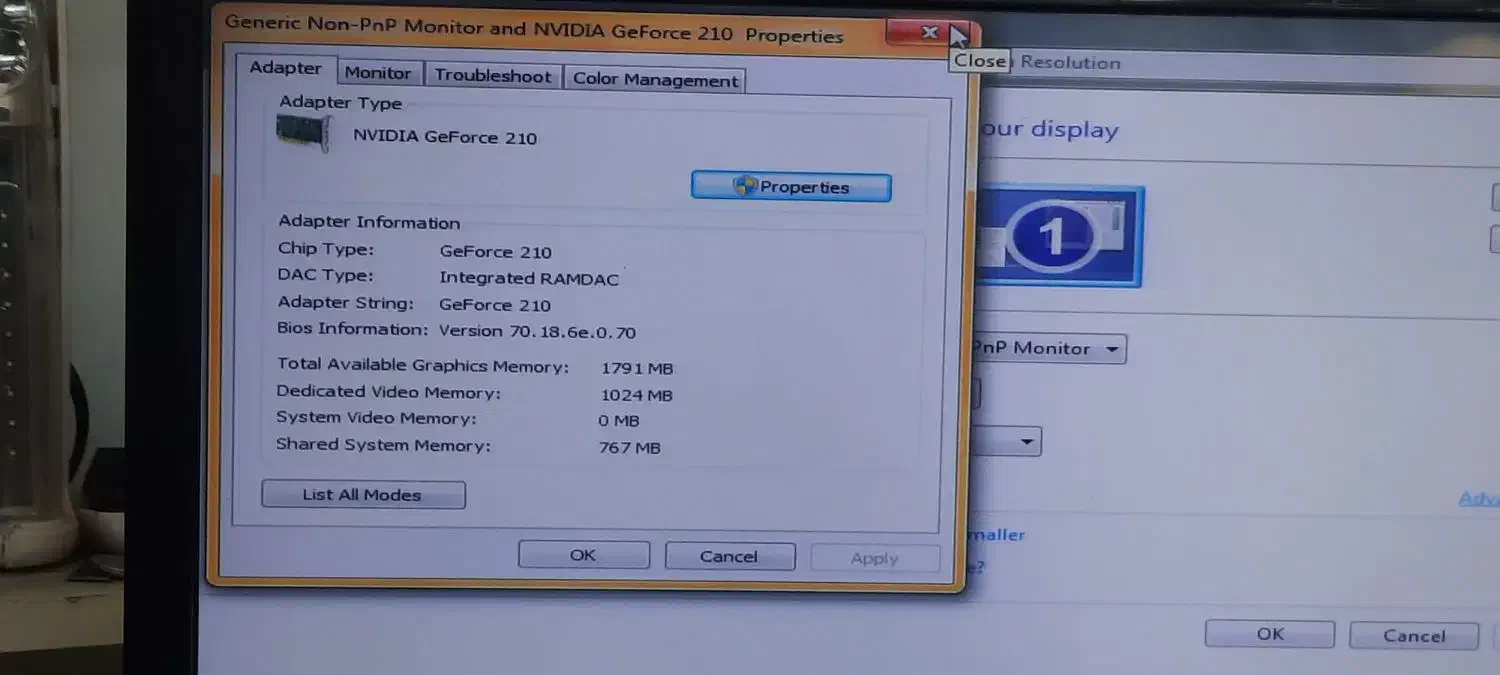
Task: Open the Monitor tab
Action: (x=377, y=73)
